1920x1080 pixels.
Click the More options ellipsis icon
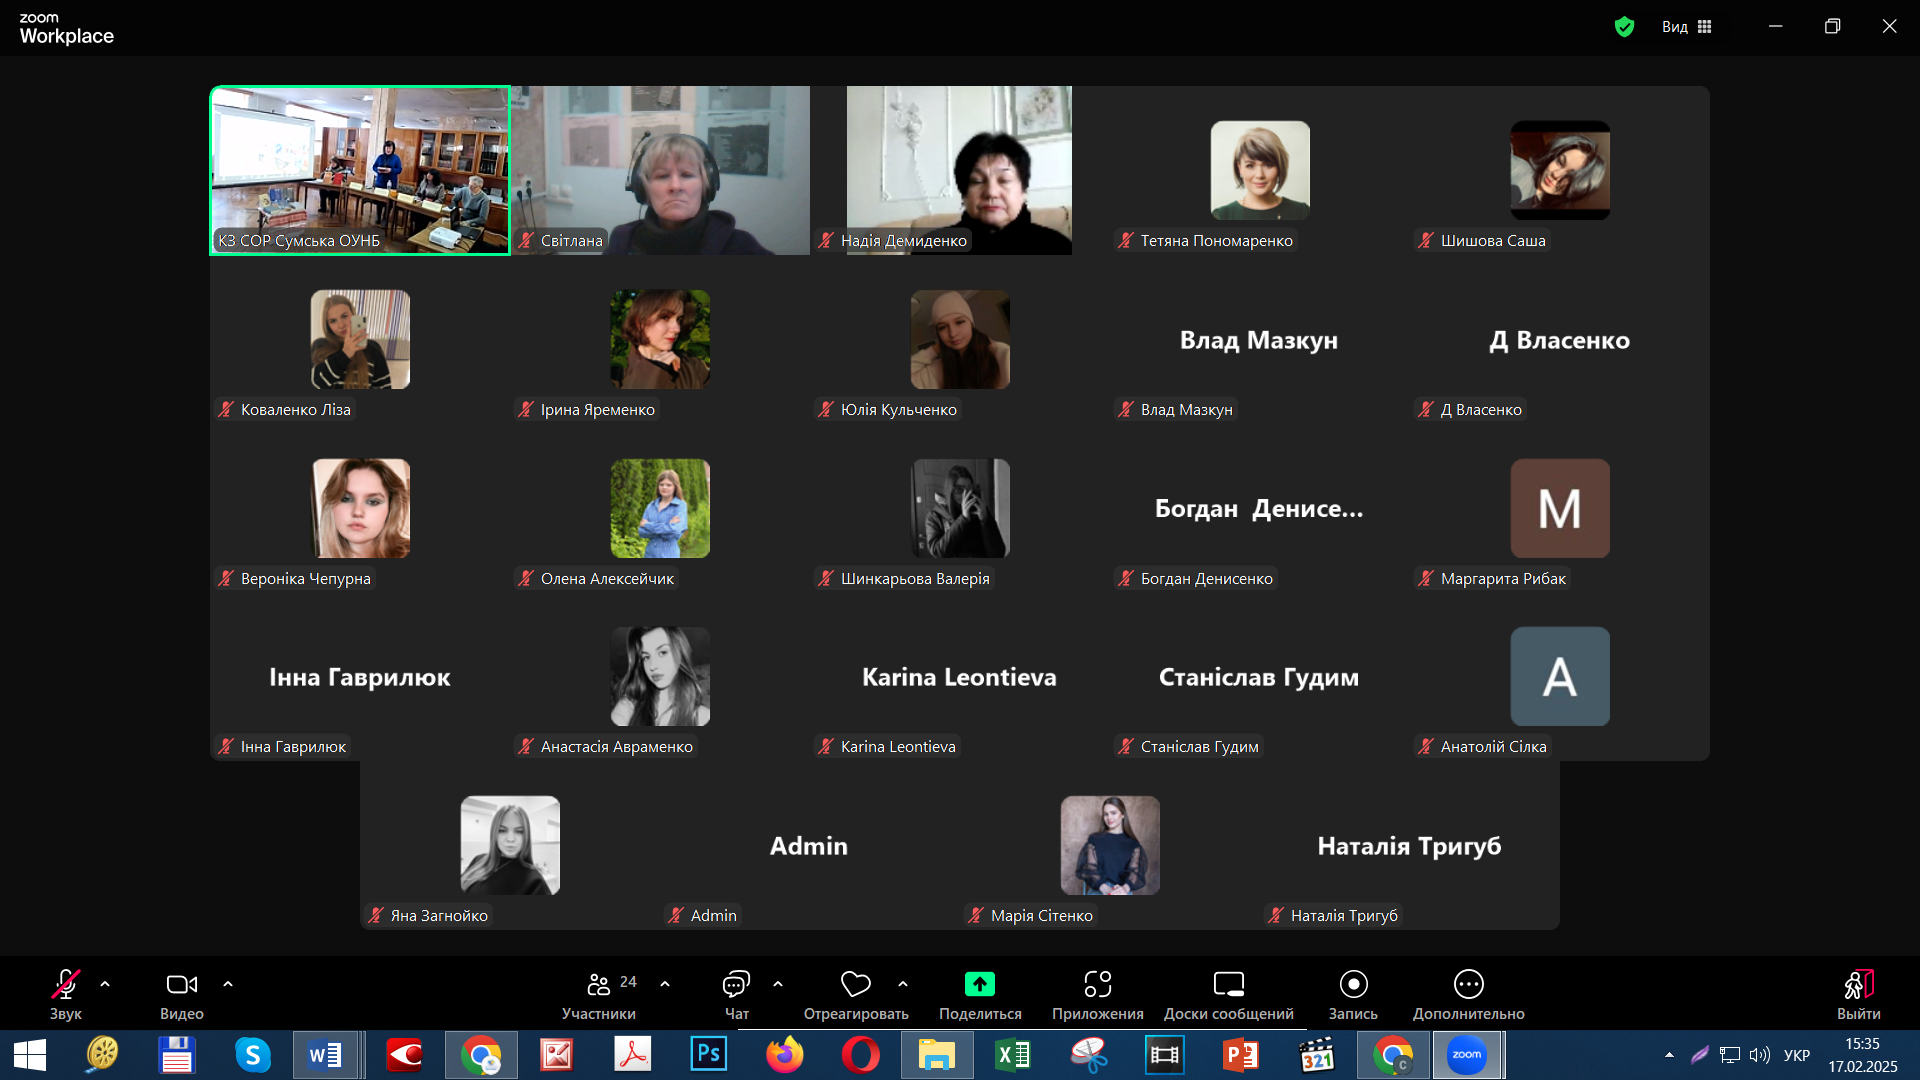click(x=1468, y=985)
